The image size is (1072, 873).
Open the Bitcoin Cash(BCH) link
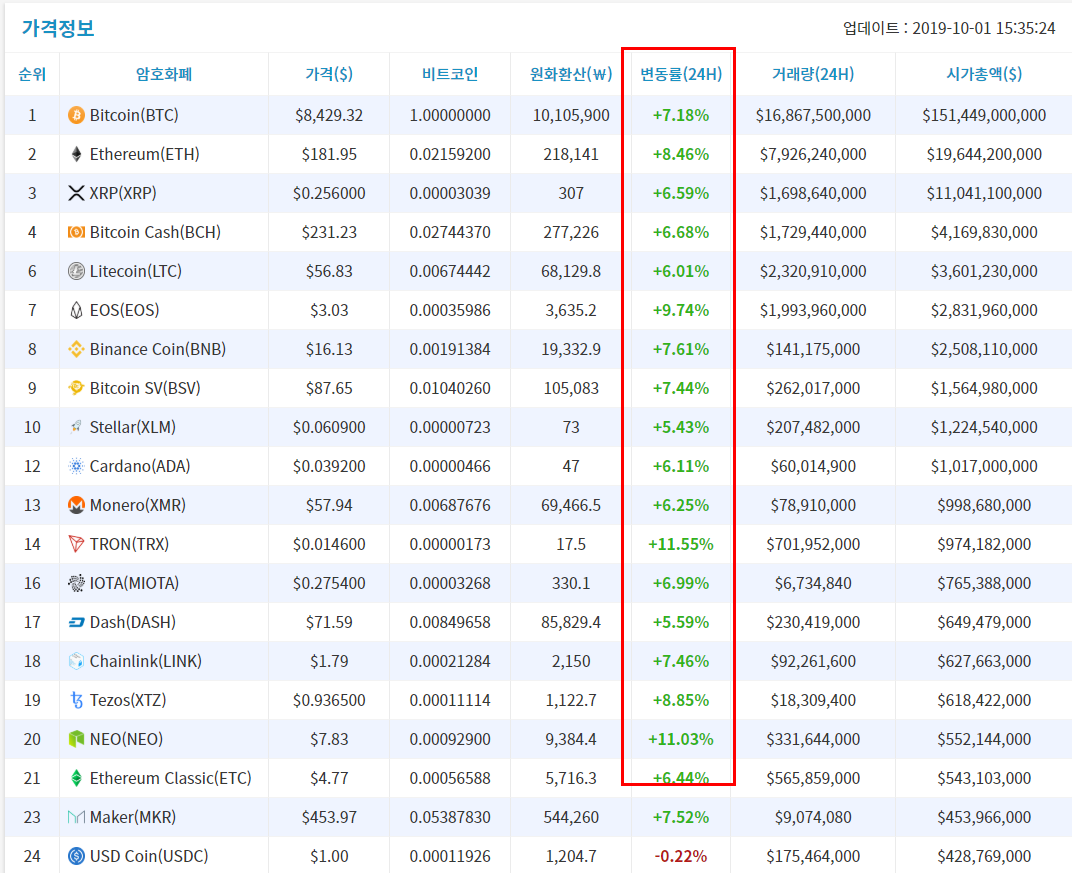point(155,232)
